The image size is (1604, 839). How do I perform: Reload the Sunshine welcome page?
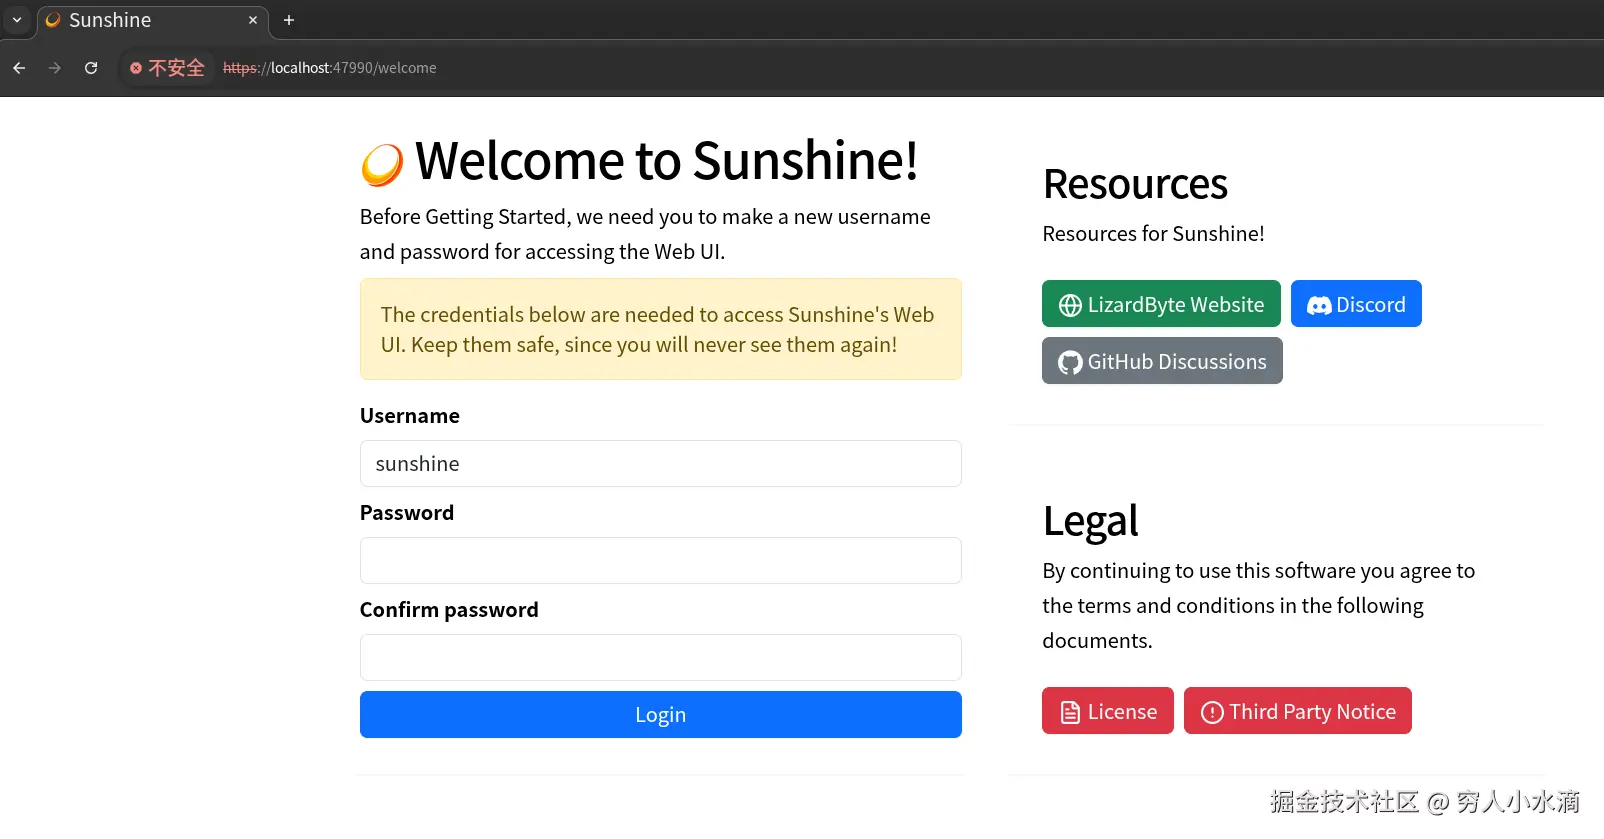pos(91,68)
